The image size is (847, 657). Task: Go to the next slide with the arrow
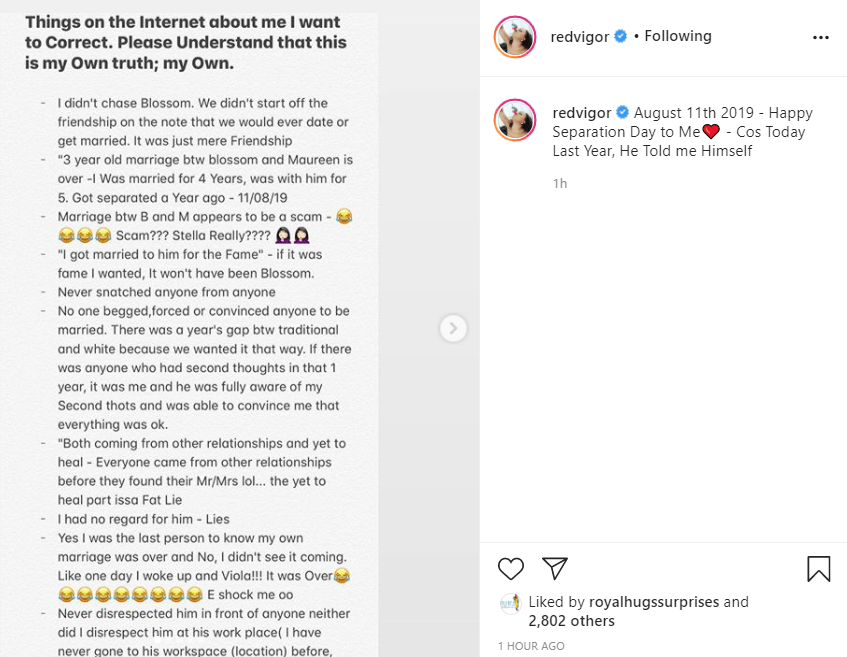pyautogui.click(x=453, y=328)
